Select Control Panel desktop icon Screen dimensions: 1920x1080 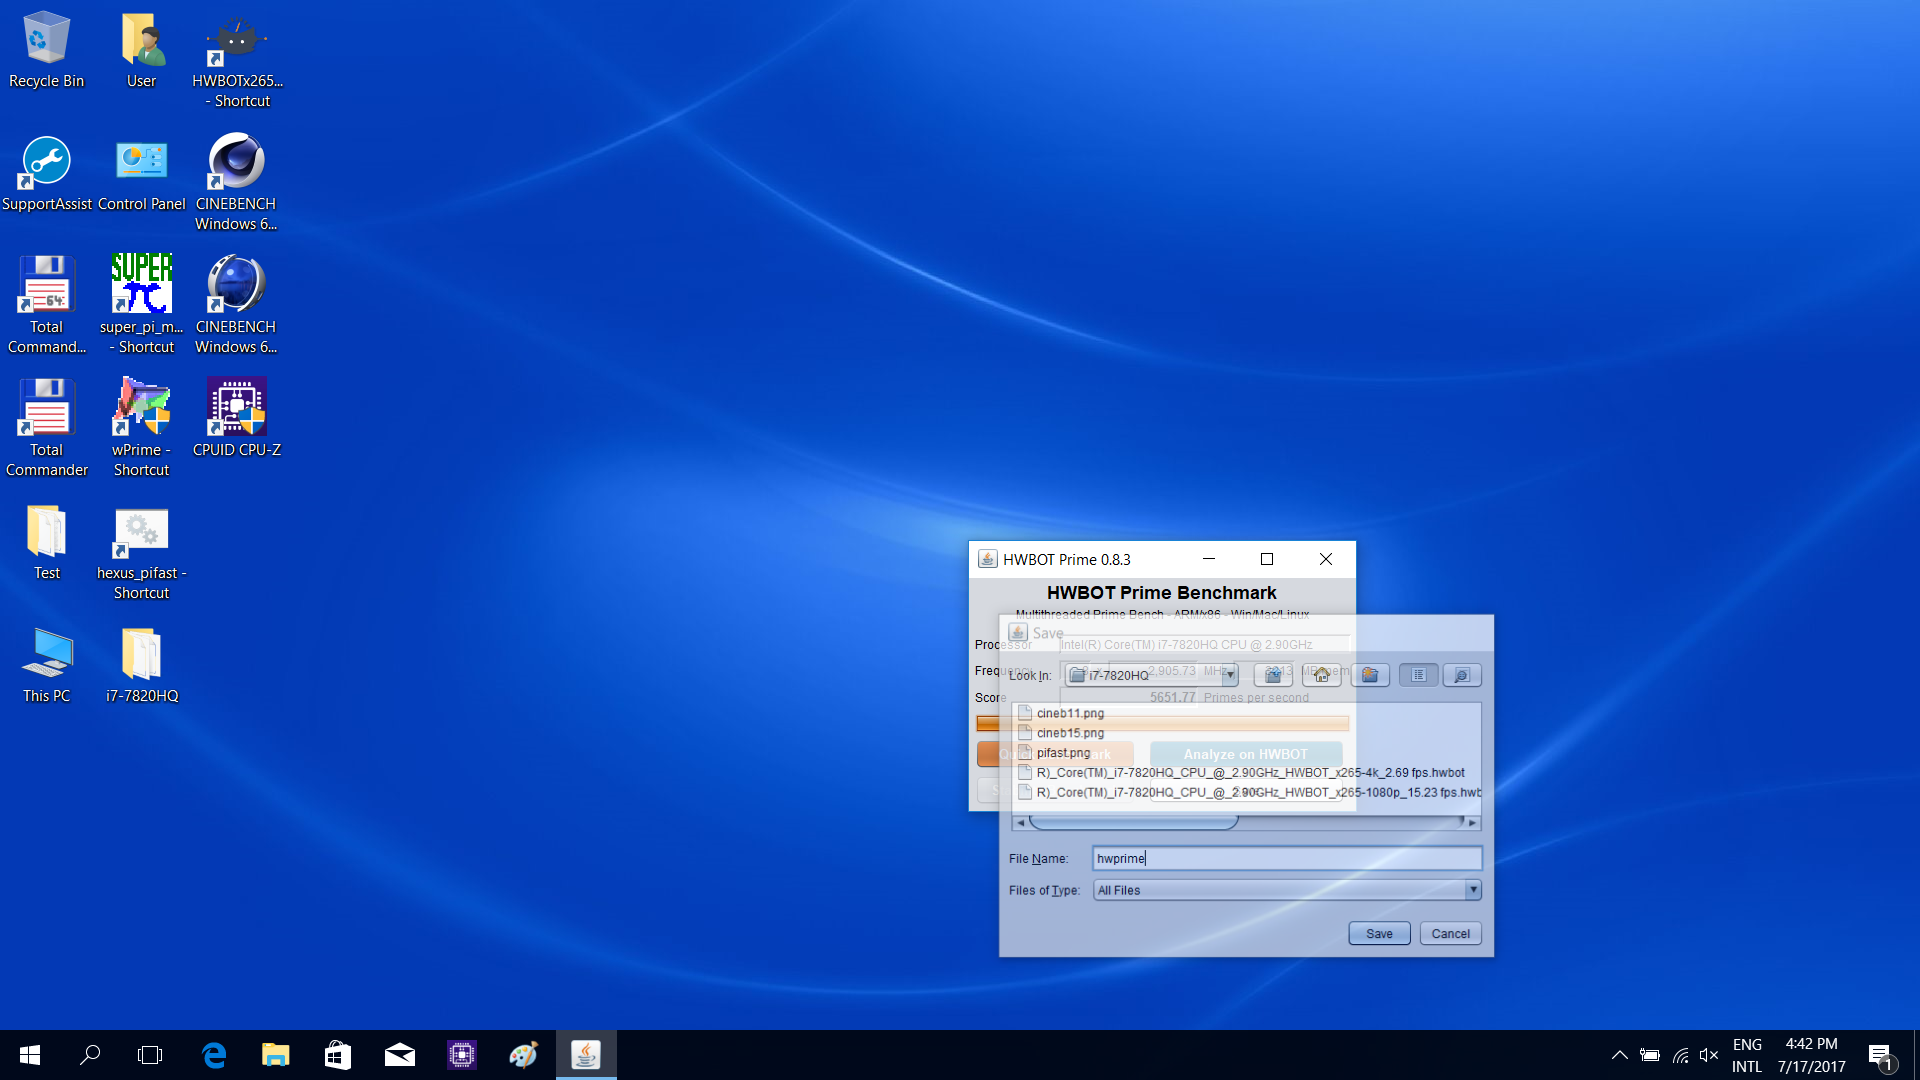(x=141, y=173)
